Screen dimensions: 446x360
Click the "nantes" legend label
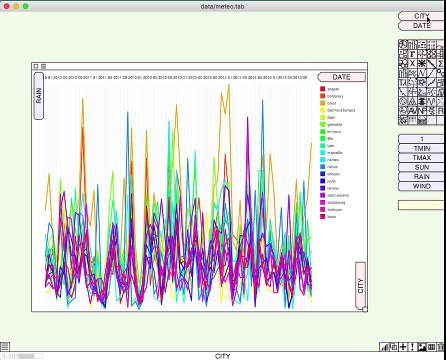333,160
